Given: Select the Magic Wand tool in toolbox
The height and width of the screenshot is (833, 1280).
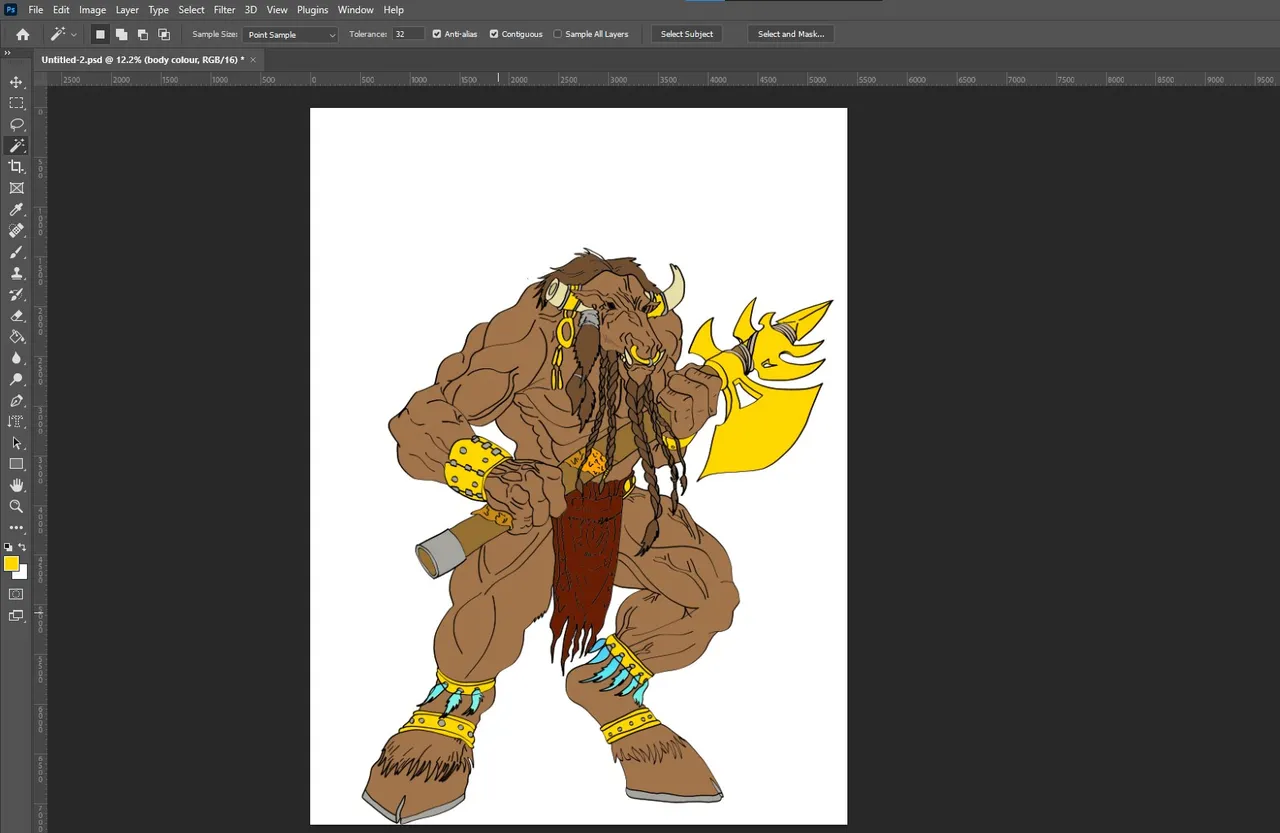Looking at the screenshot, I should click(16, 146).
